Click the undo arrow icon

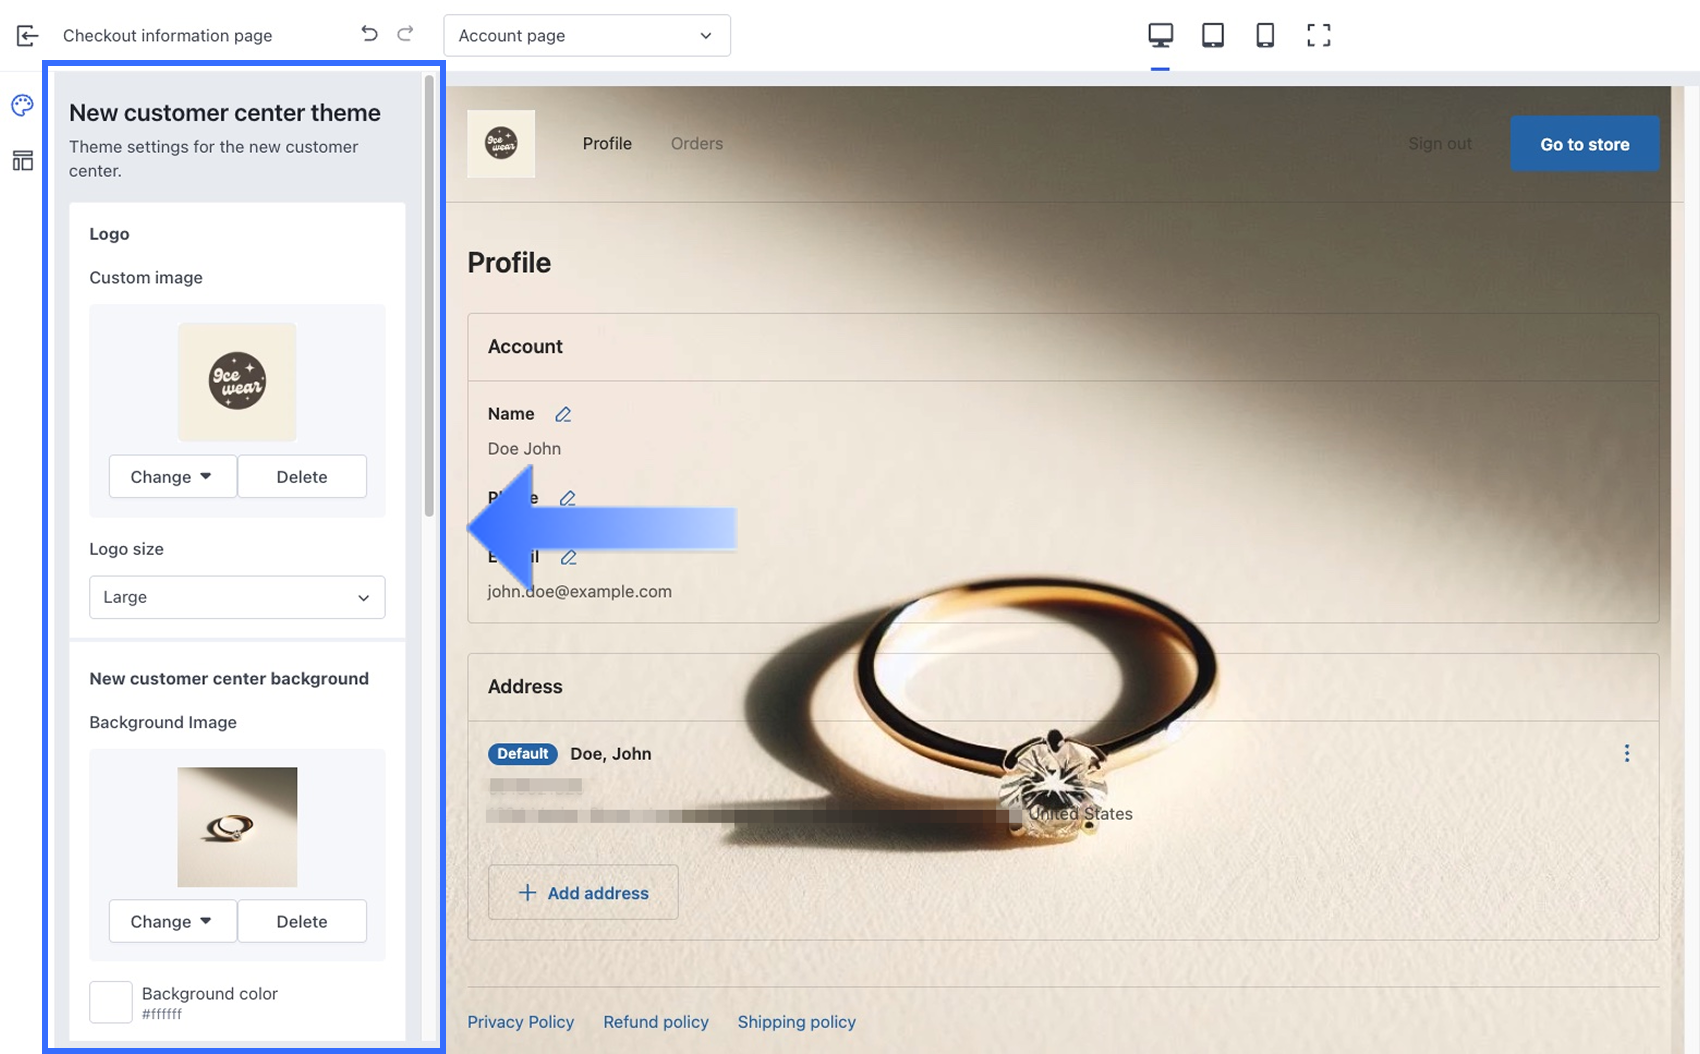(369, 34)
